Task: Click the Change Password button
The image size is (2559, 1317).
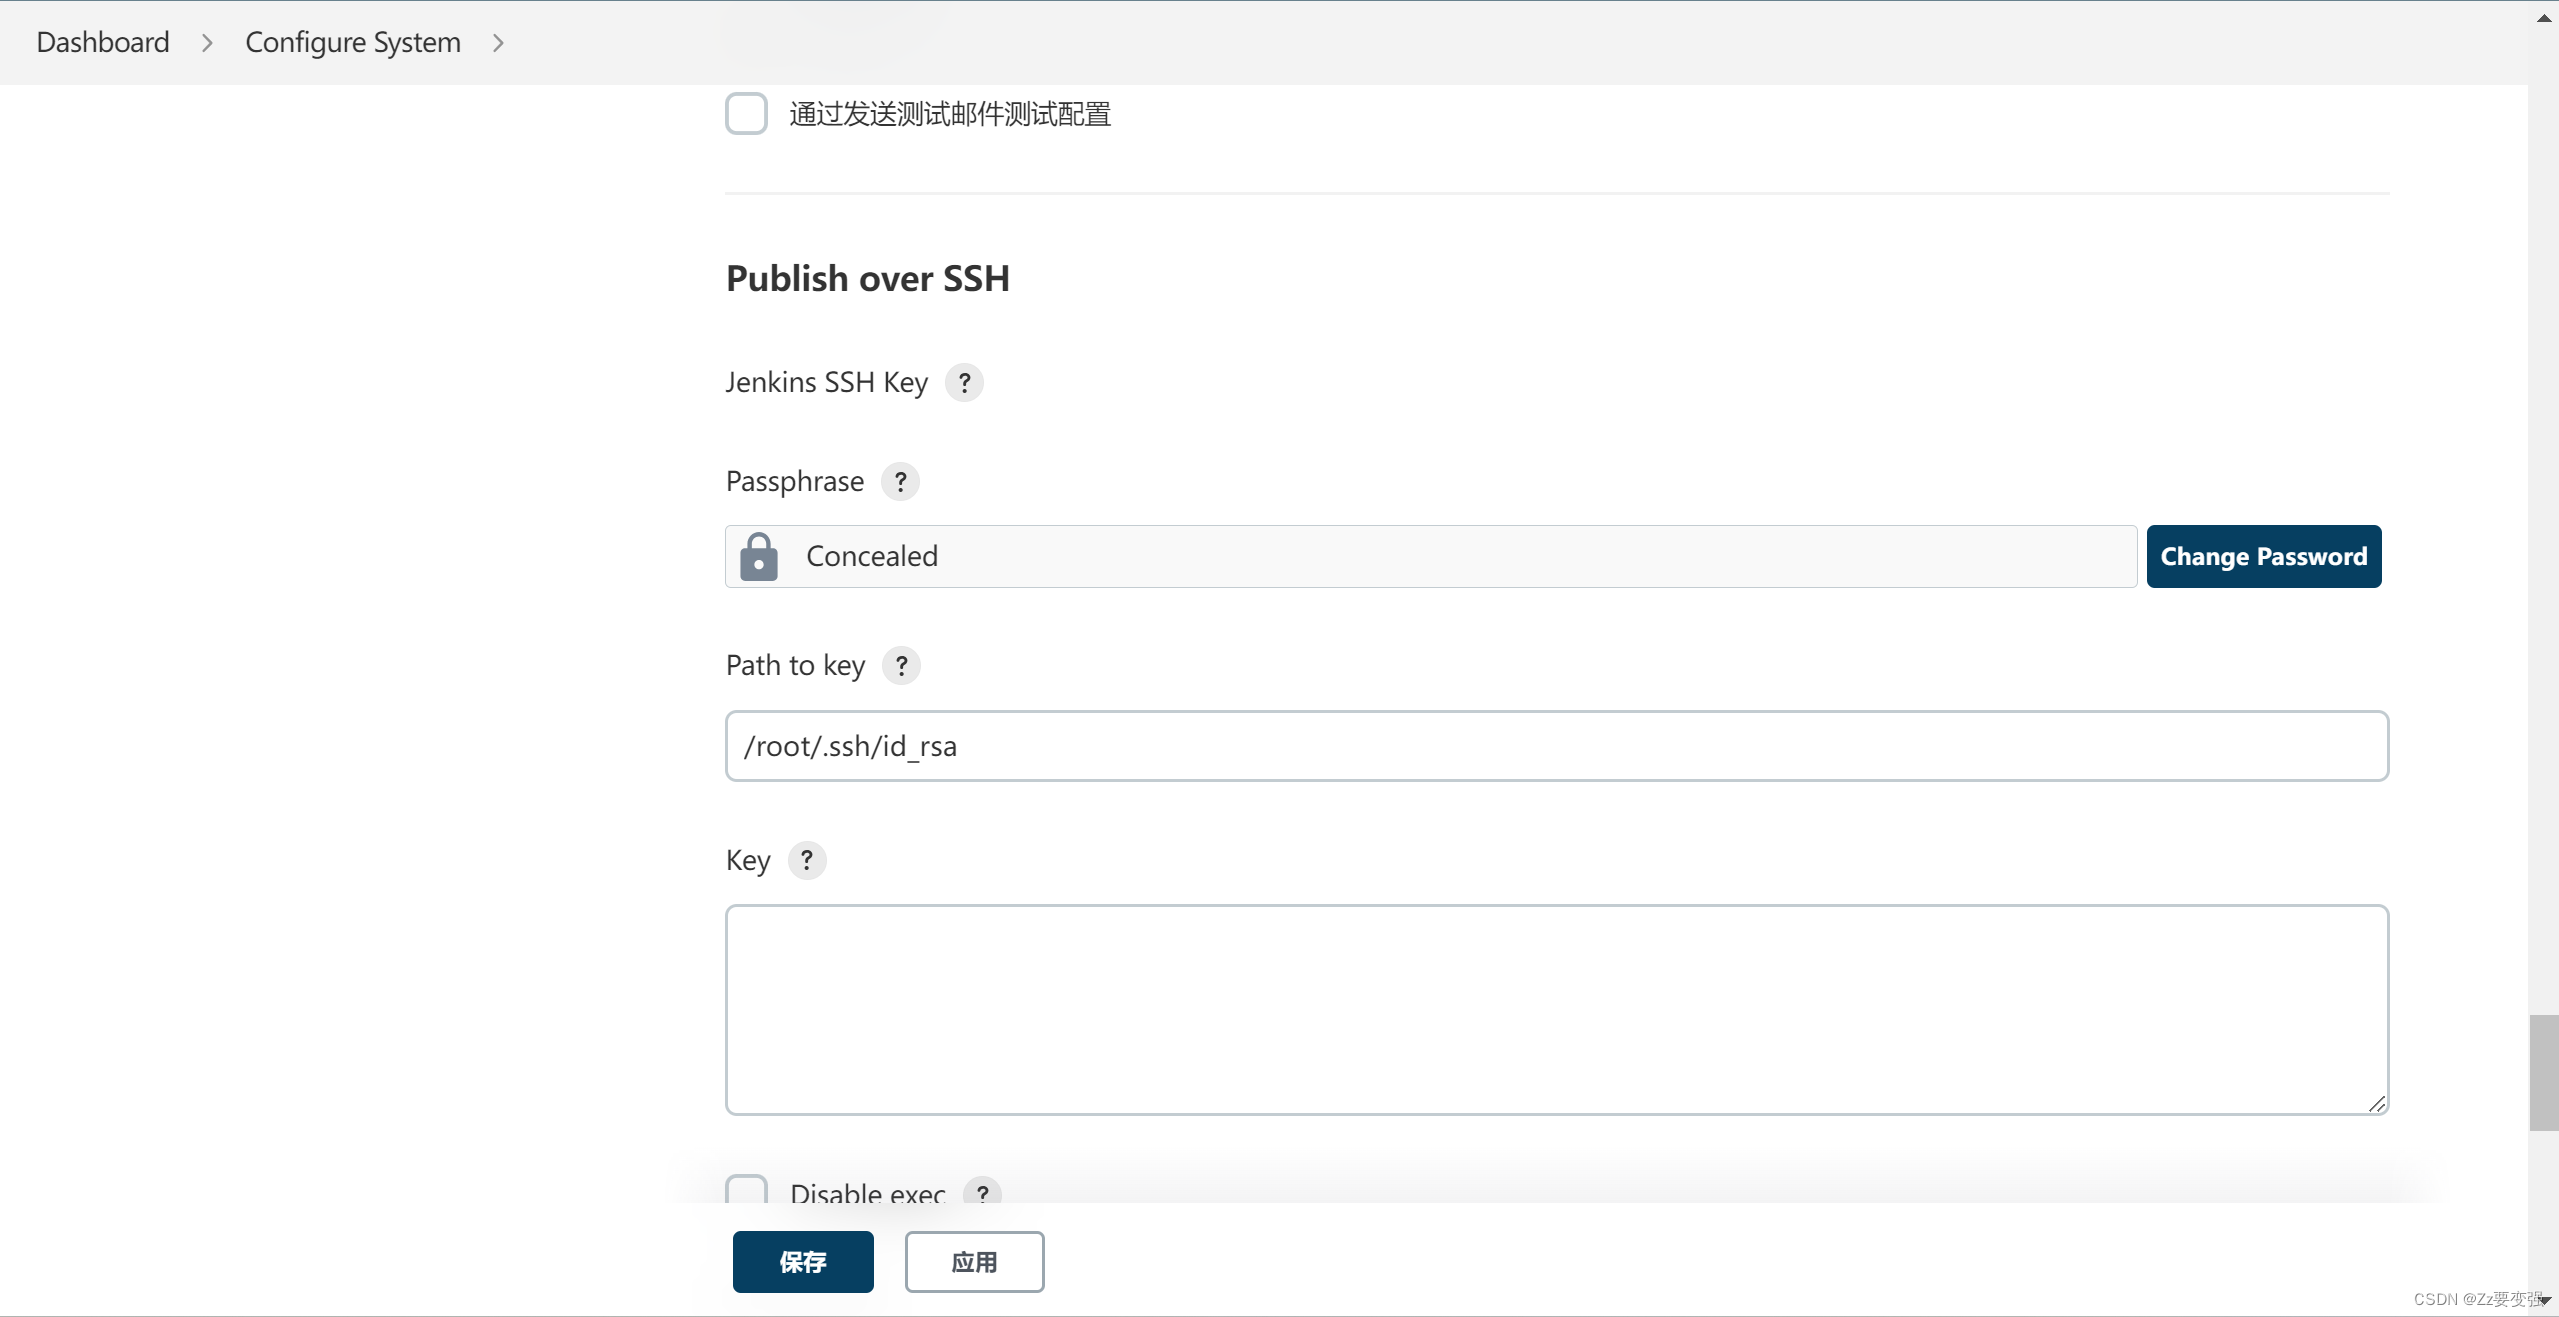Action: coord(2264,556)
